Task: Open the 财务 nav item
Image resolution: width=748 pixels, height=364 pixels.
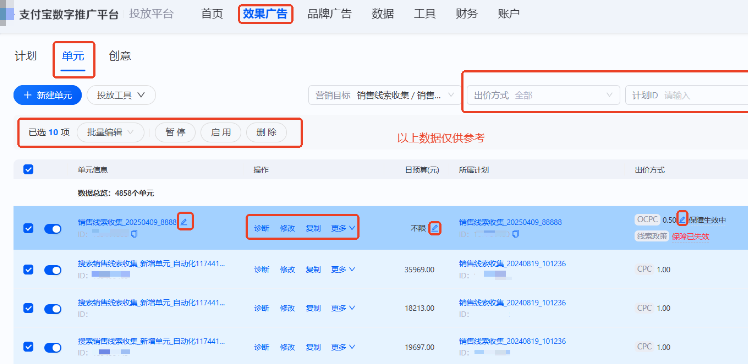Action: pos(467,14)
